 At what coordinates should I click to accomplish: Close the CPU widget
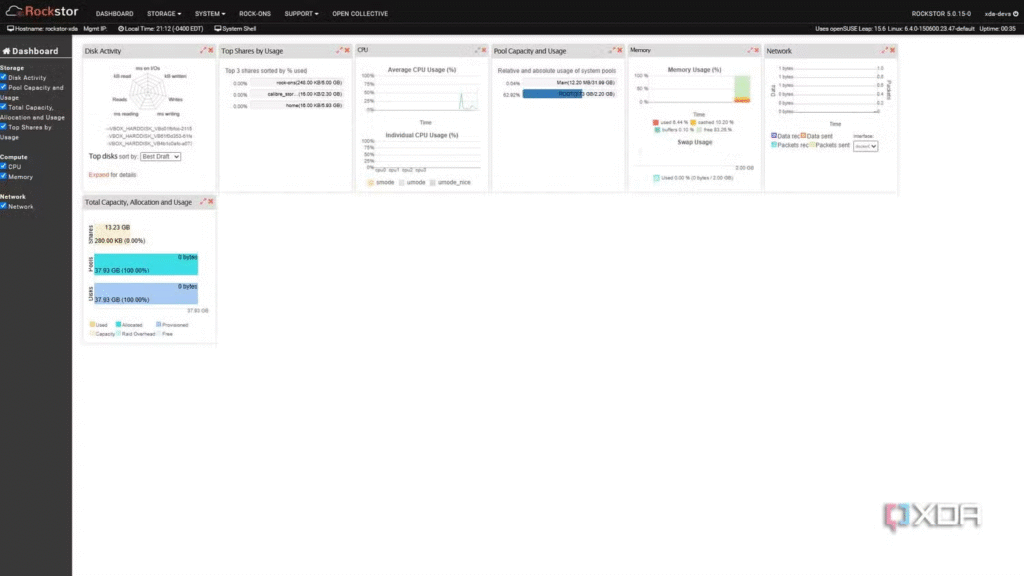tap(483, 50)
